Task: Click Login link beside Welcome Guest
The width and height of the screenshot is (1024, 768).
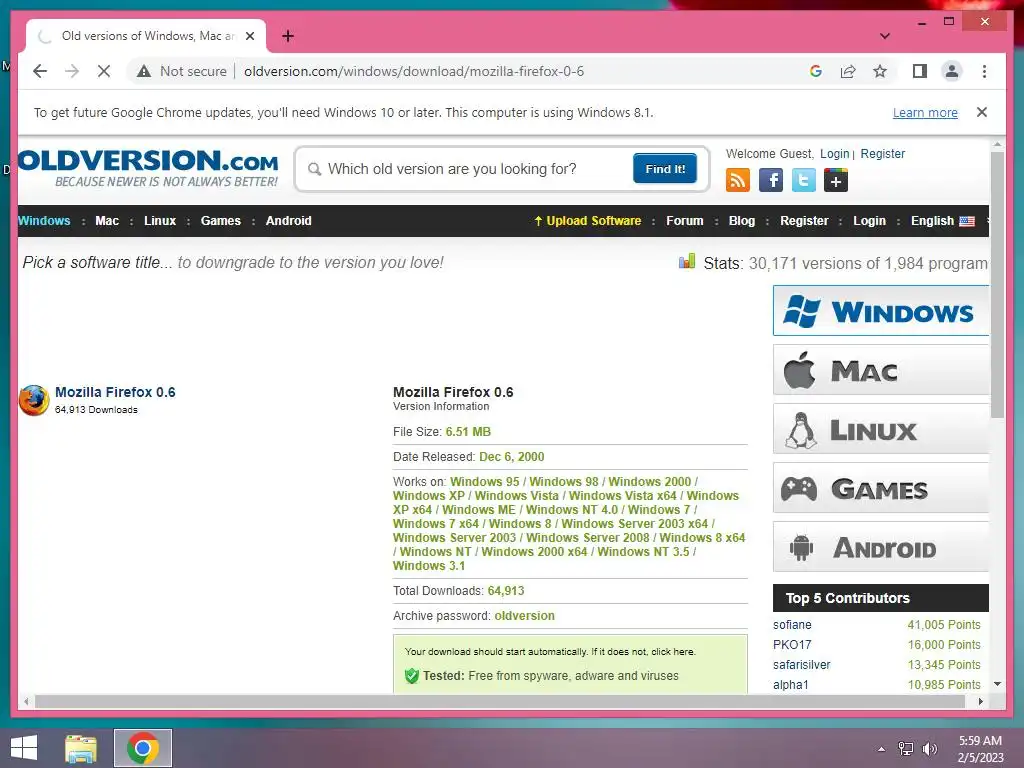Action: (x=835, y=153)
